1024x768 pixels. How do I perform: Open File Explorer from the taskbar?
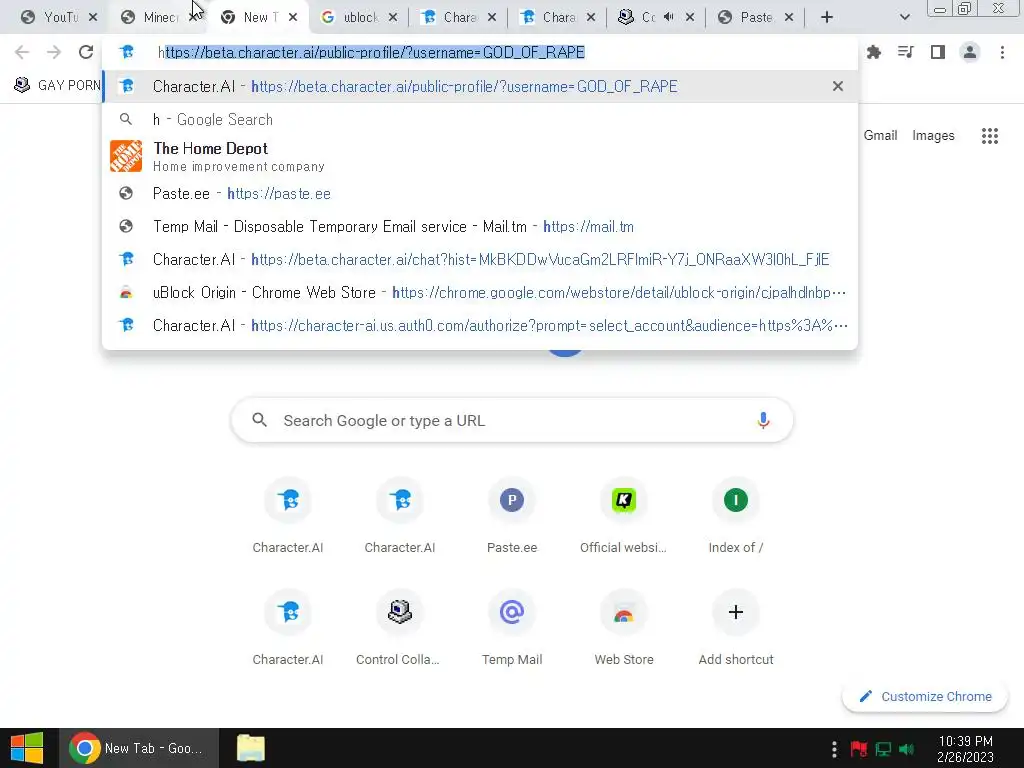click(x=251, y=748)
